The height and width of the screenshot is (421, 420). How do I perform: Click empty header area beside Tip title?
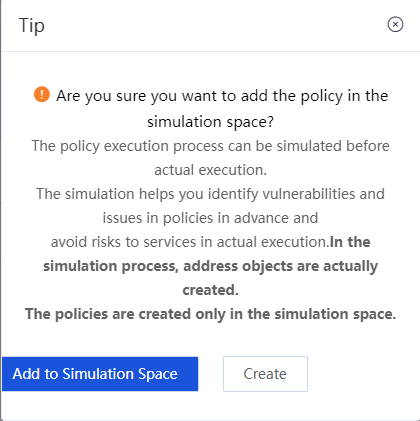(213, 25)
